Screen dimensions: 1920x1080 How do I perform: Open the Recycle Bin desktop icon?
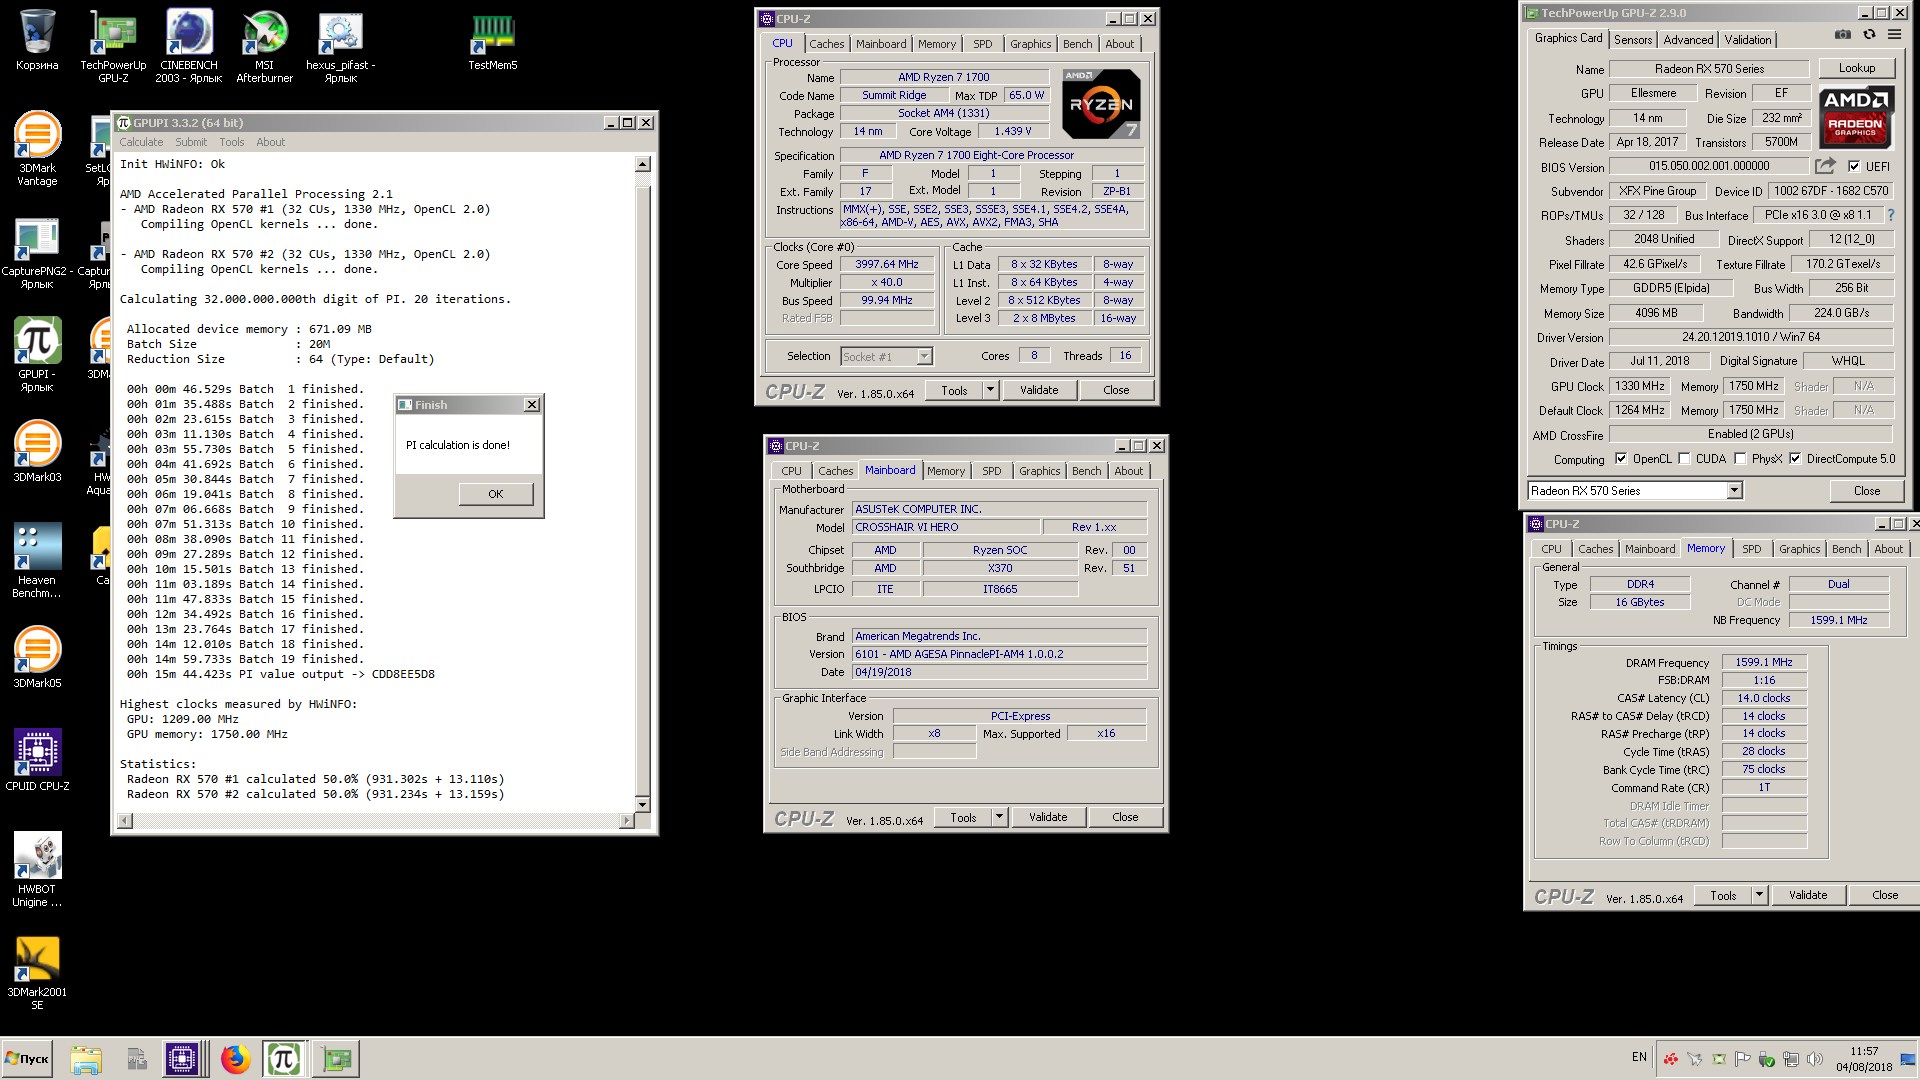click(37, 41)
